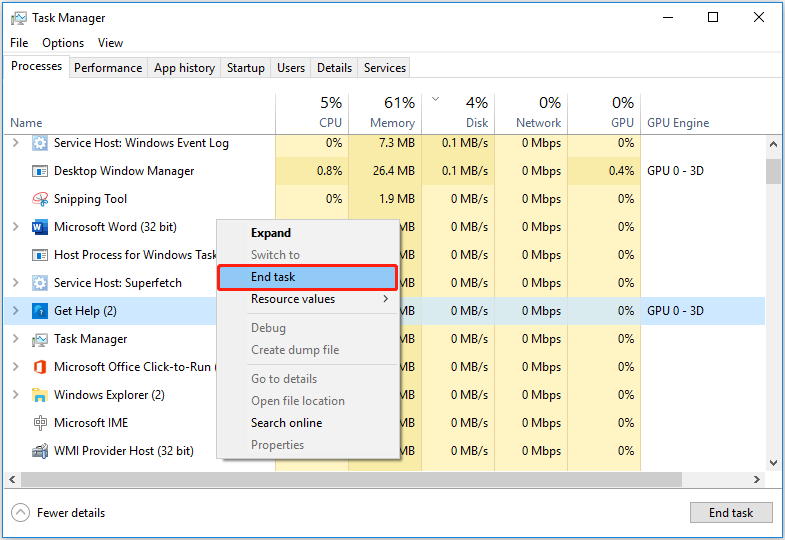Click the Windows Explorer folder icon
Viewport: 785px width, 540px height.
click(40, 395)
